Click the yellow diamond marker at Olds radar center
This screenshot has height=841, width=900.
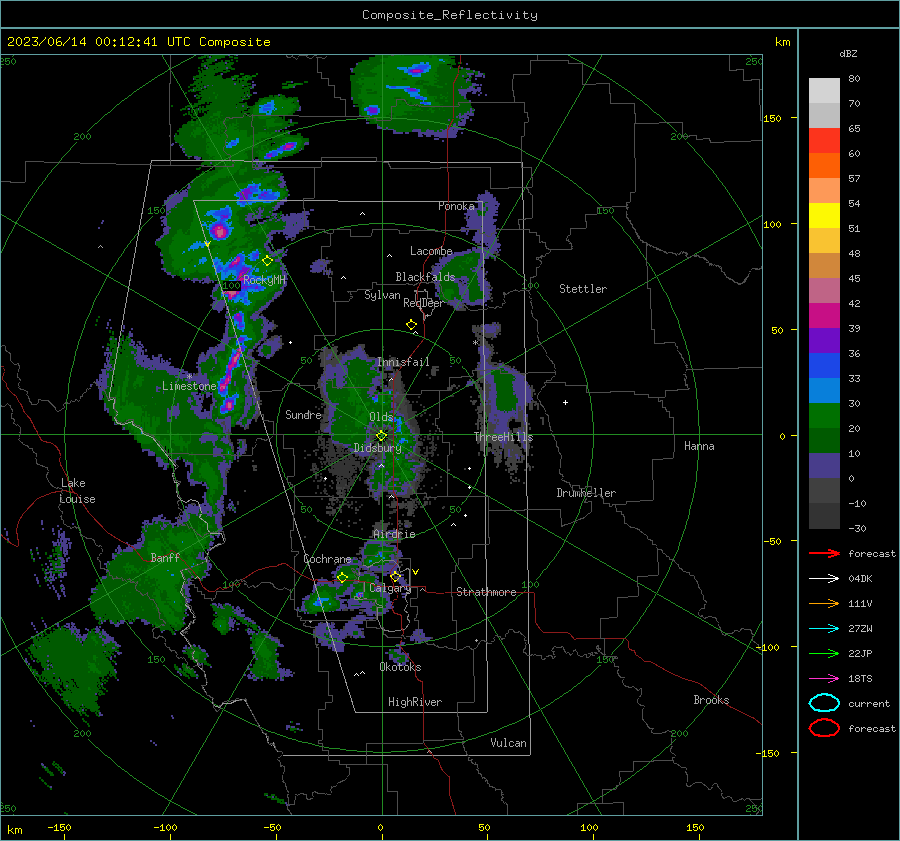click(x=381, y=436)
